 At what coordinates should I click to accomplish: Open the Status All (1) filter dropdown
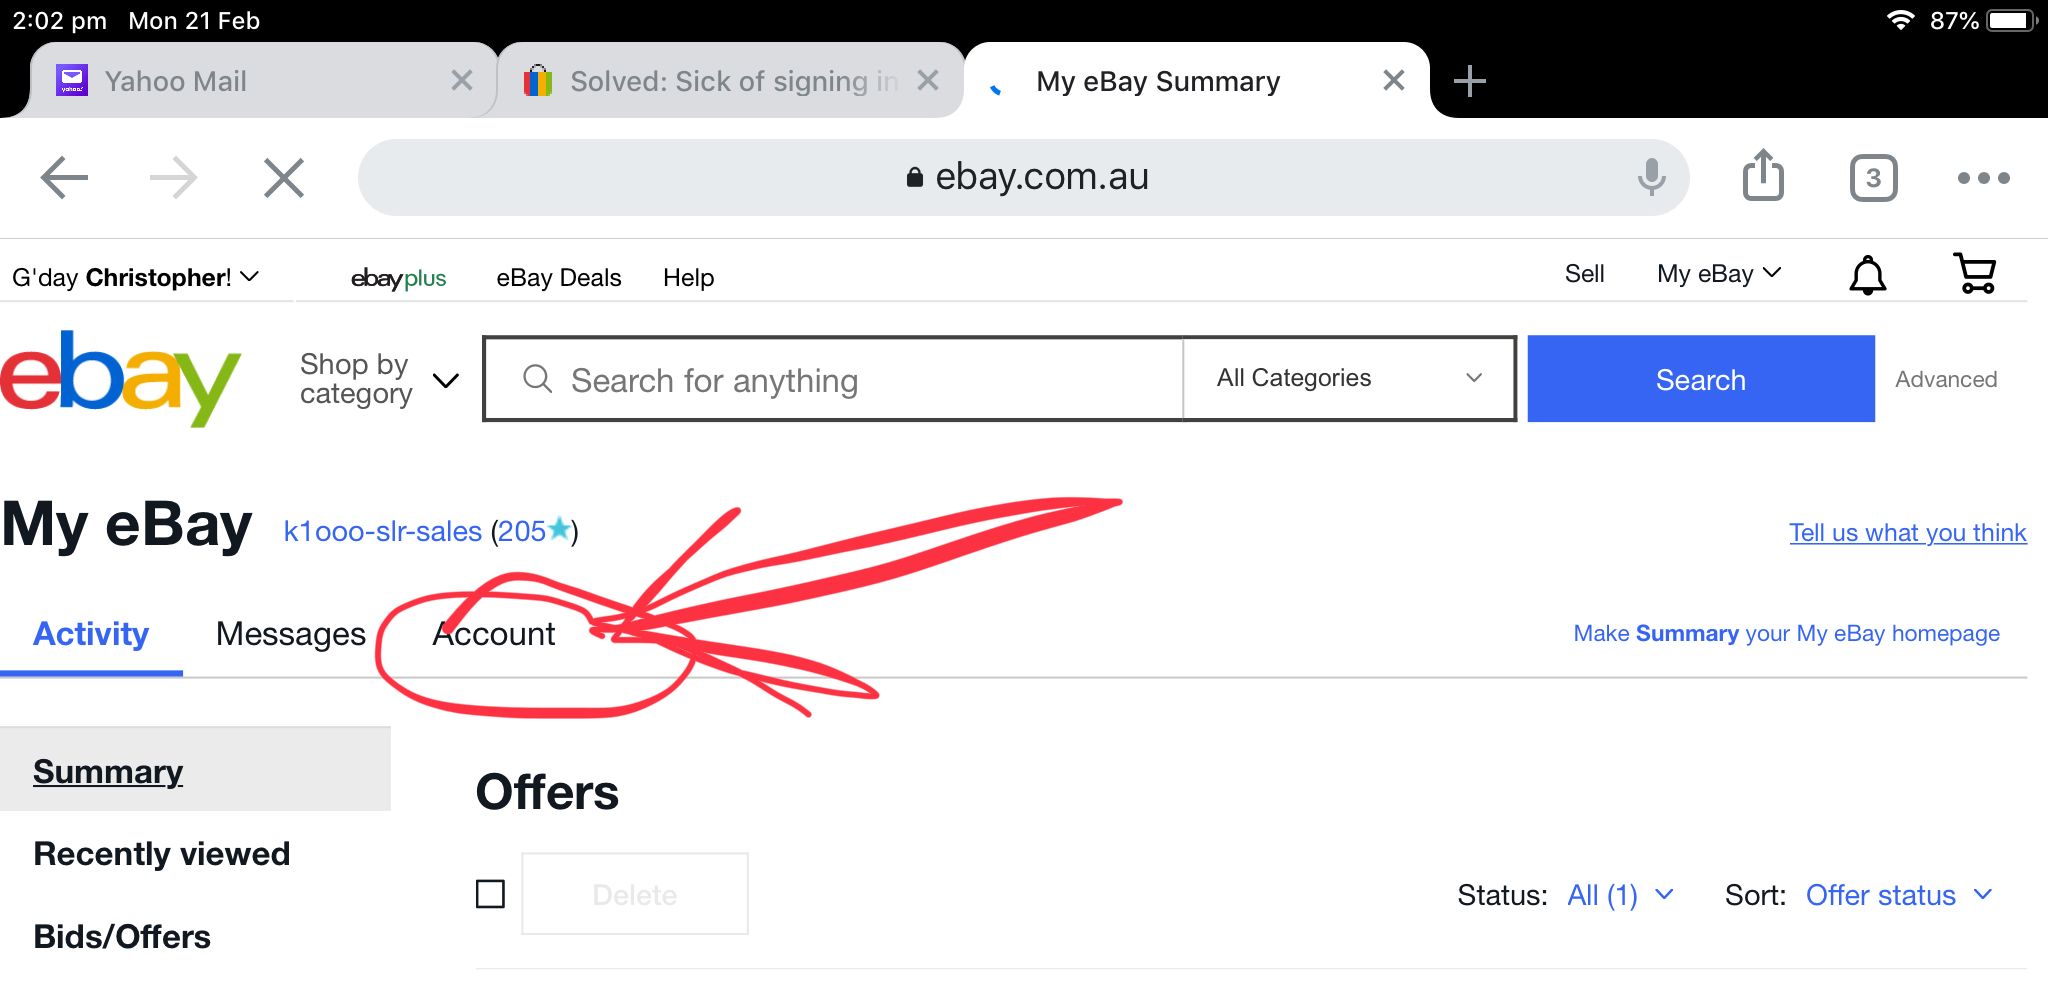(1619, 895)
